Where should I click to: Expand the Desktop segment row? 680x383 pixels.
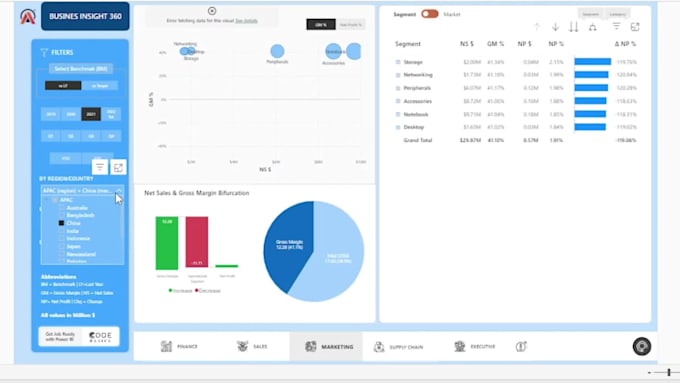[x=398, y=128]
